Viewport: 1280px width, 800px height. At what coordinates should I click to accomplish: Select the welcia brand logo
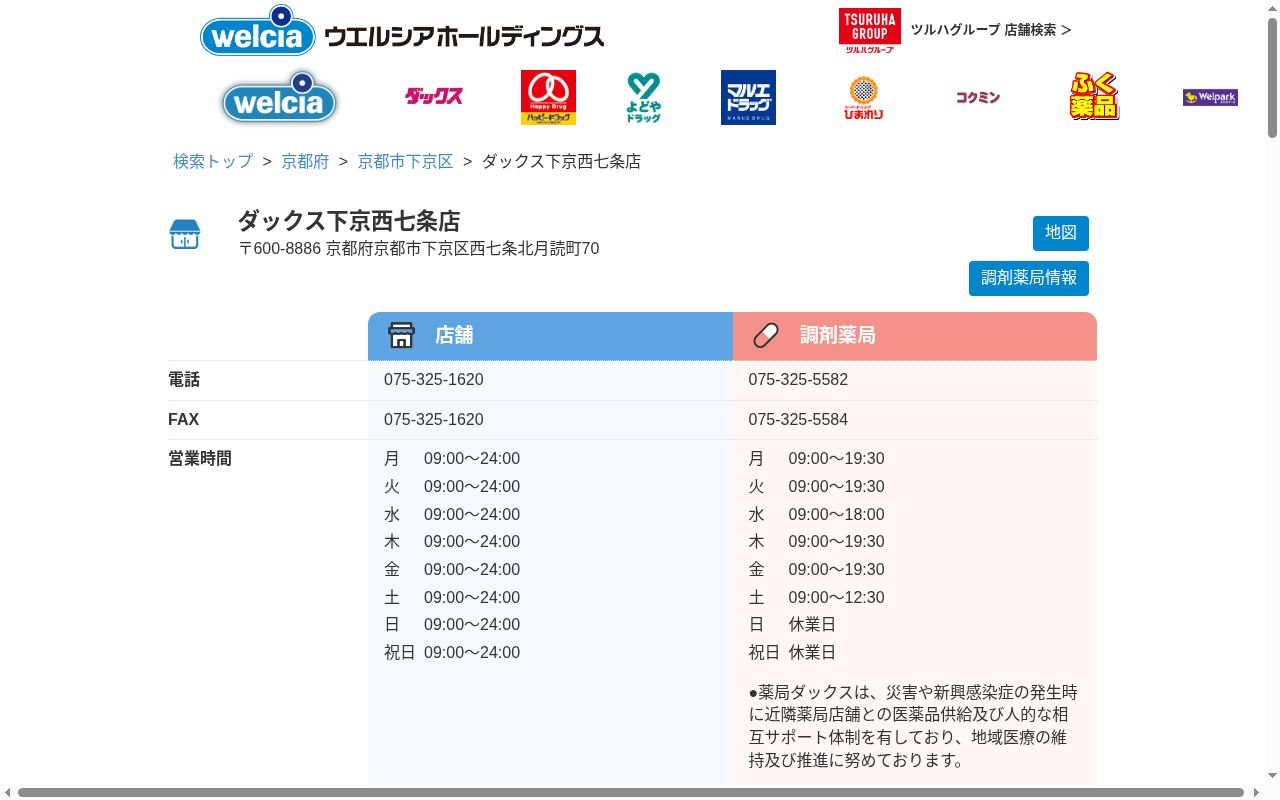click(x=279, y=97)
